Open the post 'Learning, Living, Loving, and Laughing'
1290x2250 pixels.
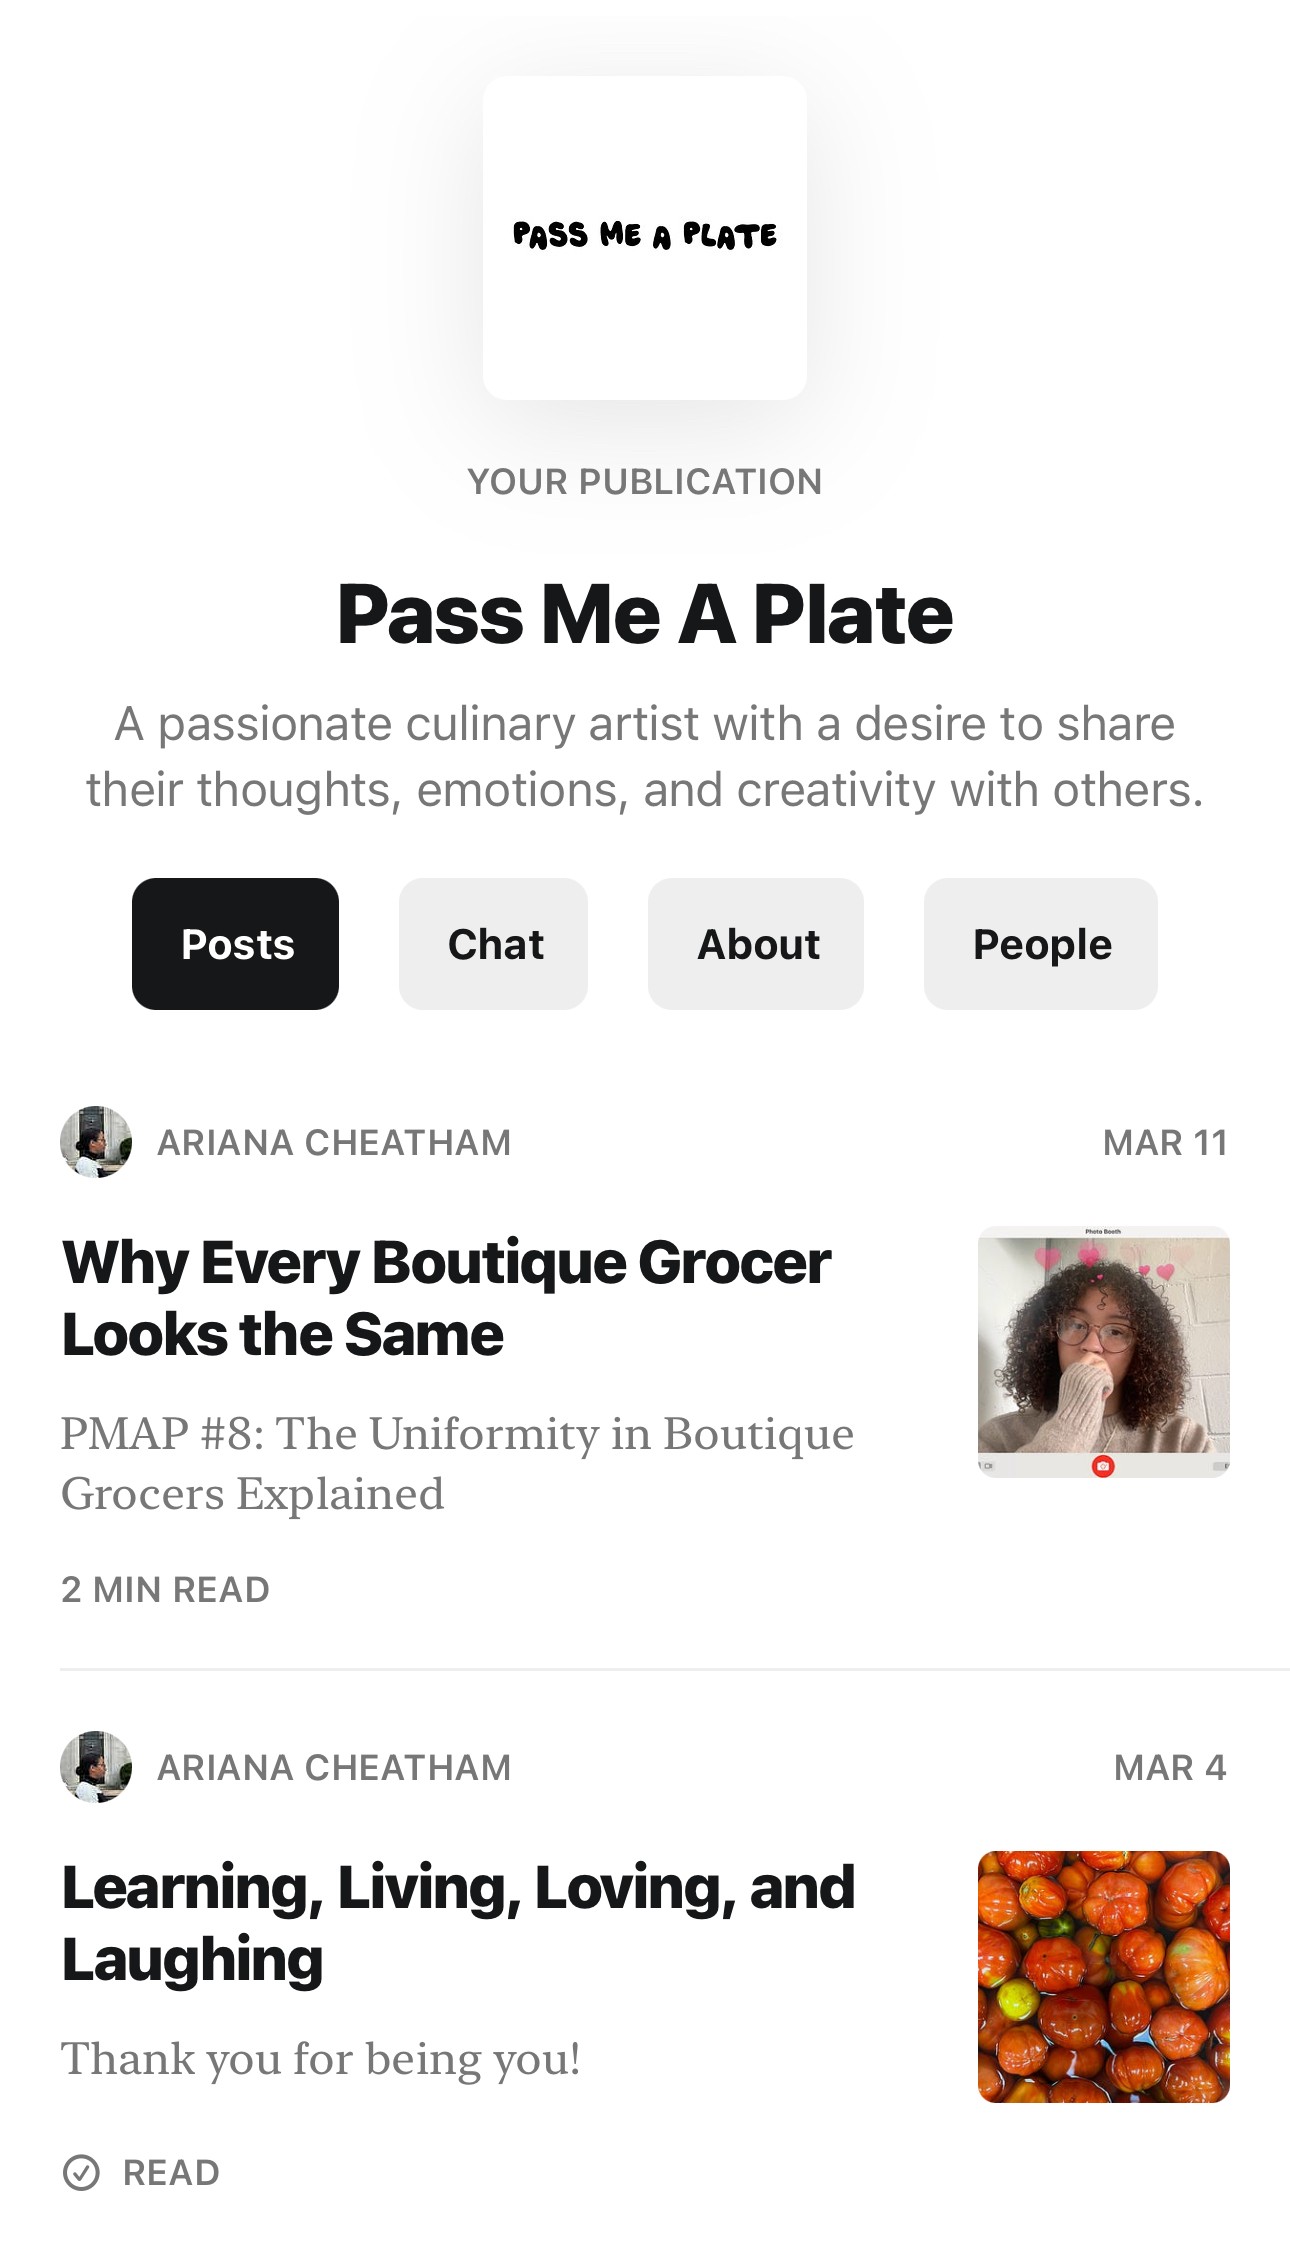pos(458,1922)
